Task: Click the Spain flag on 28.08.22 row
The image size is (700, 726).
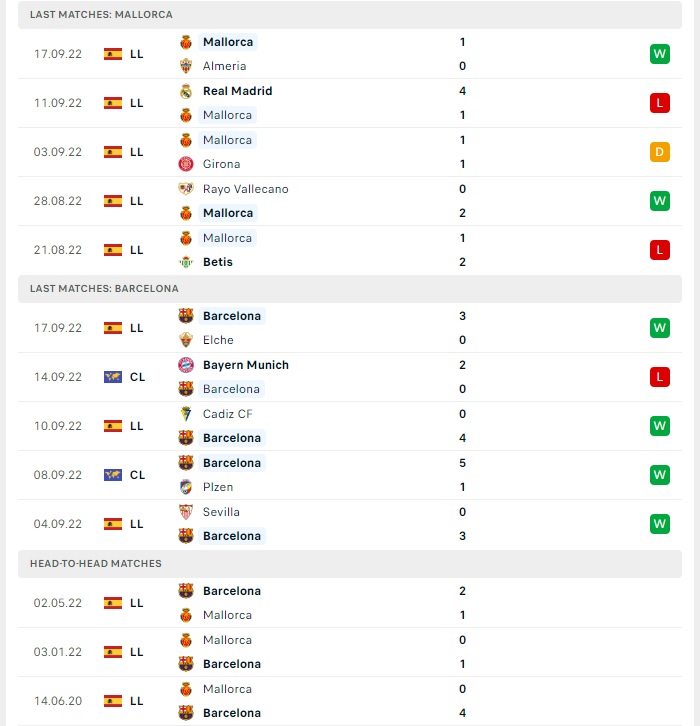Action: 113,201
